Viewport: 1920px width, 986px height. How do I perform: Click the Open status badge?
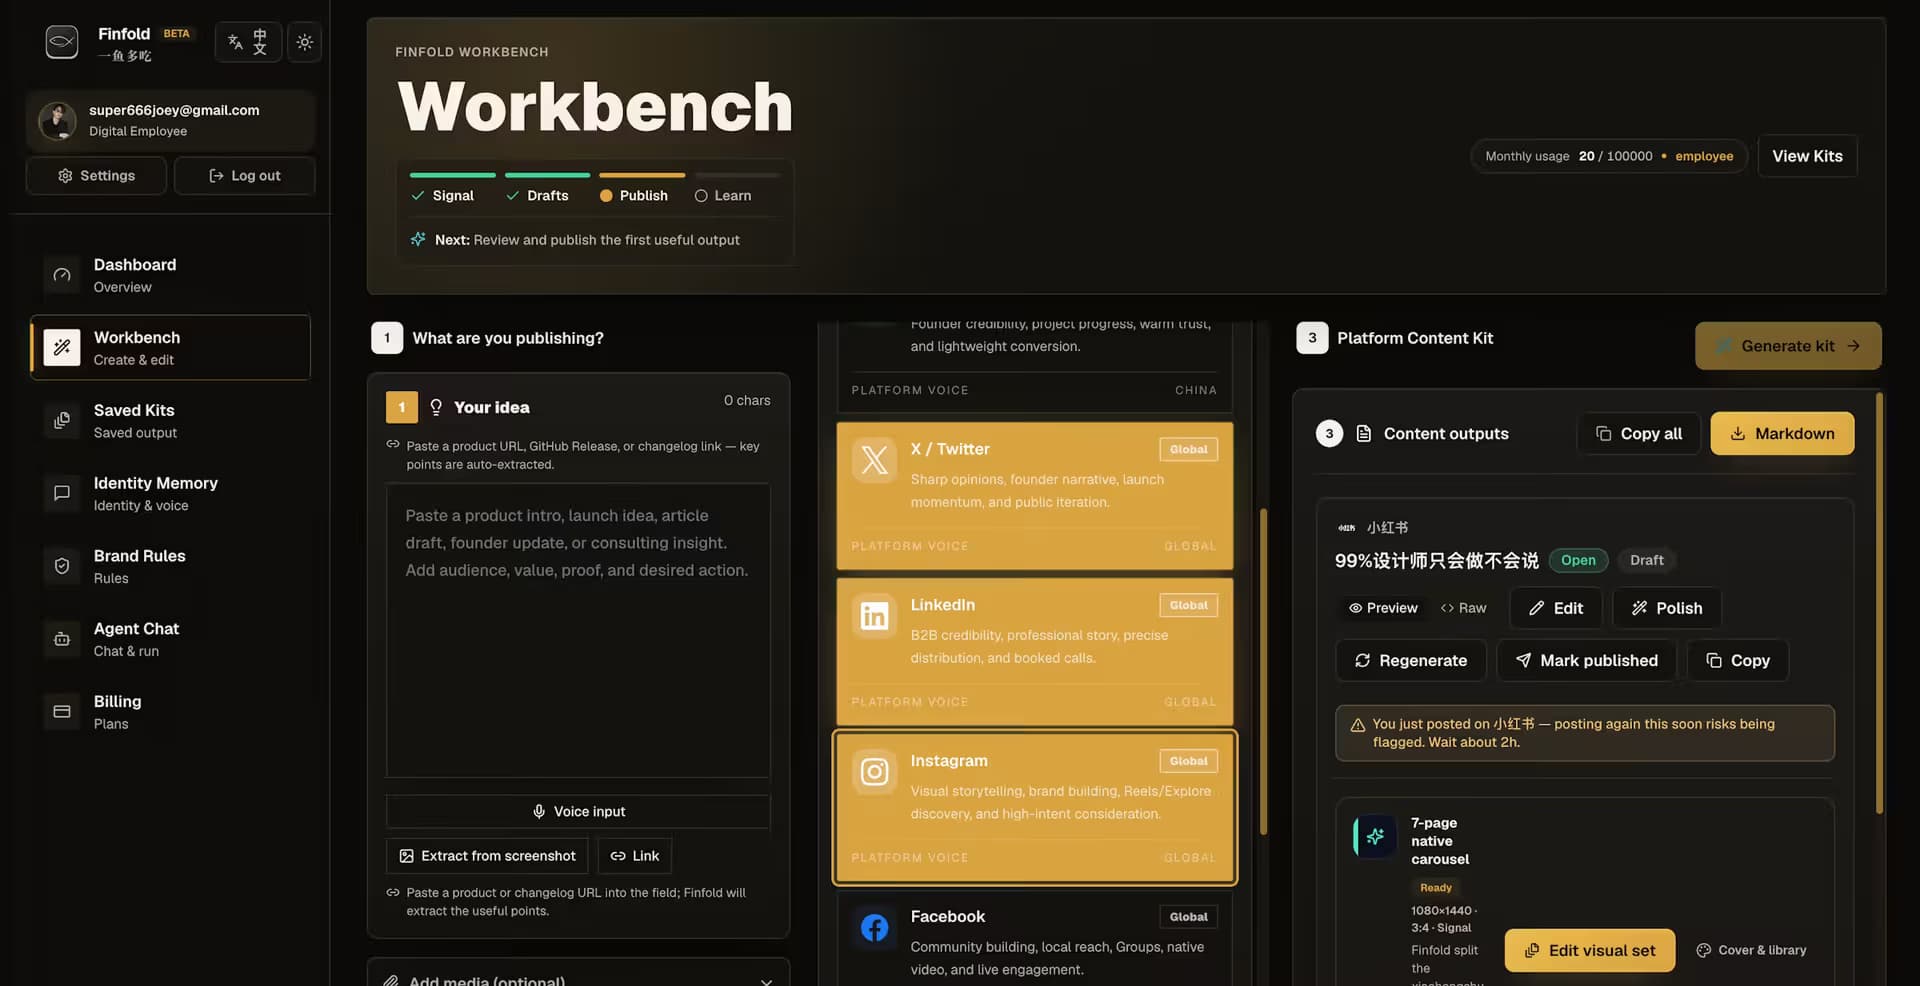[x=1578, y=560]
